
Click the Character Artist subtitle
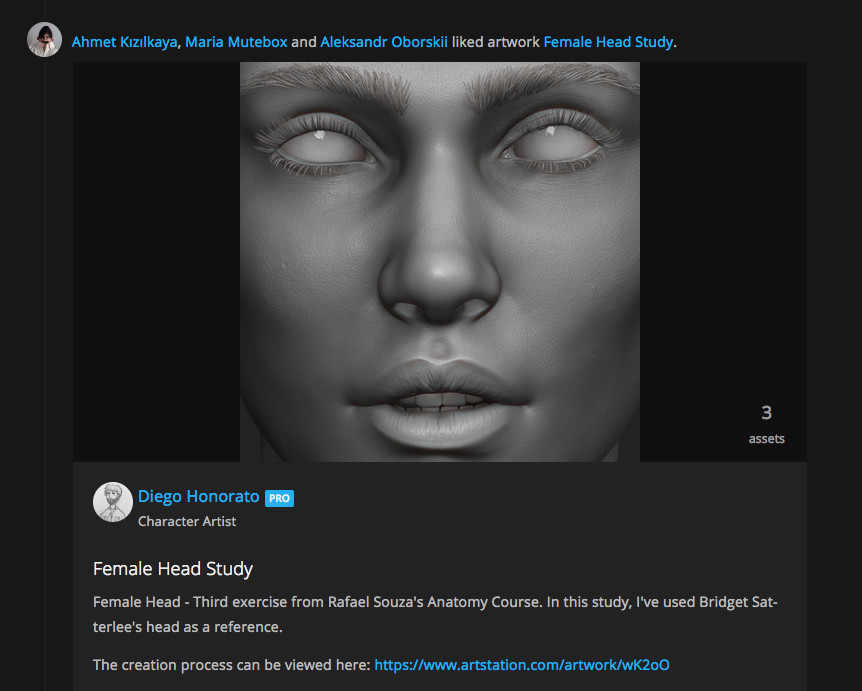coord(187,521)
